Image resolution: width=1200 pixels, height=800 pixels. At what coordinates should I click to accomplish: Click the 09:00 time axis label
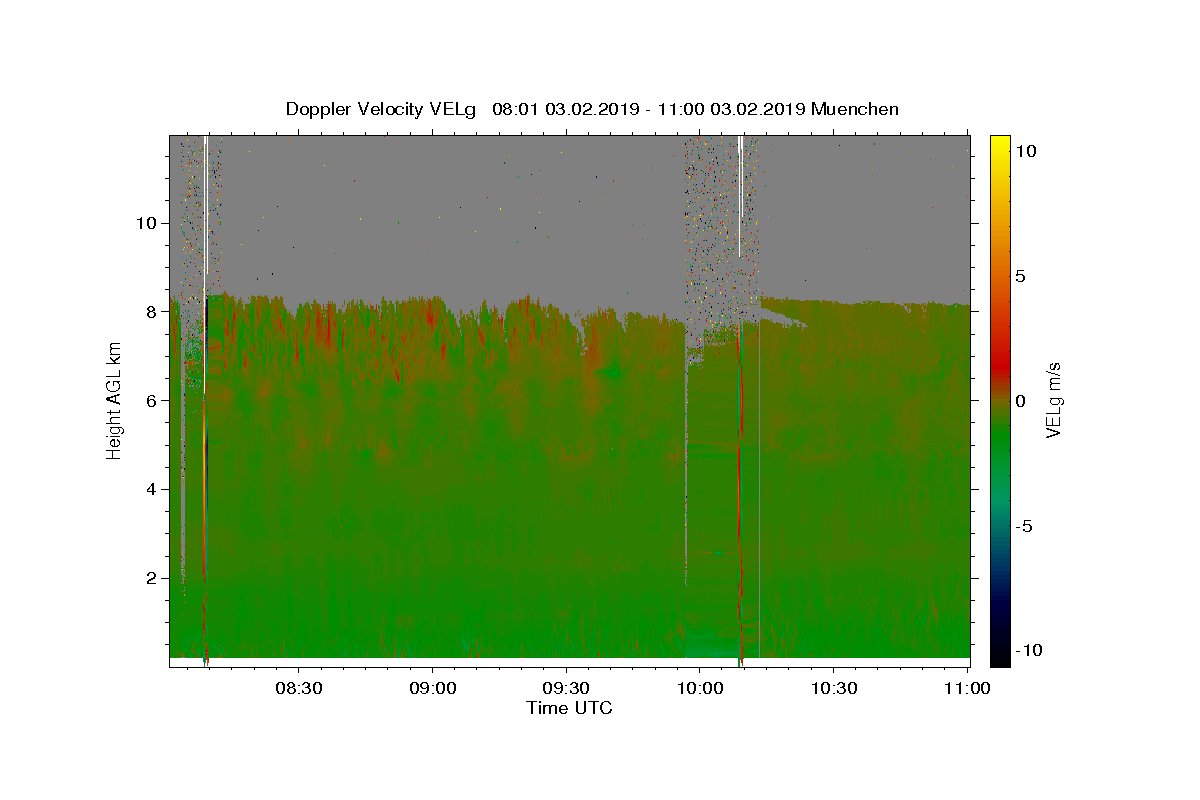433,688
